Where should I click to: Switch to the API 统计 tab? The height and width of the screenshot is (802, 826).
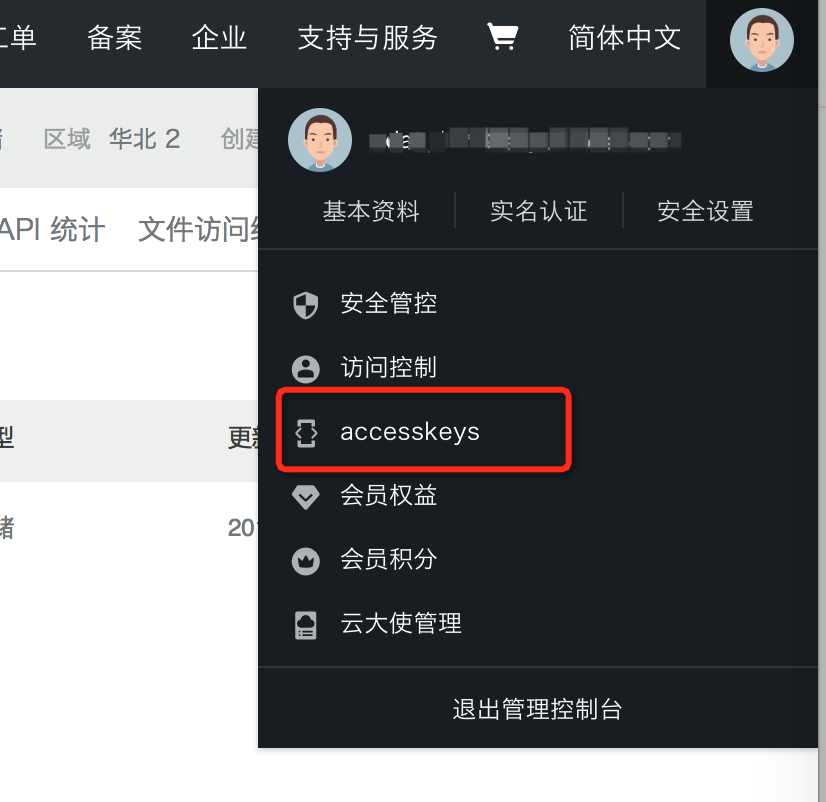[52, 229]
